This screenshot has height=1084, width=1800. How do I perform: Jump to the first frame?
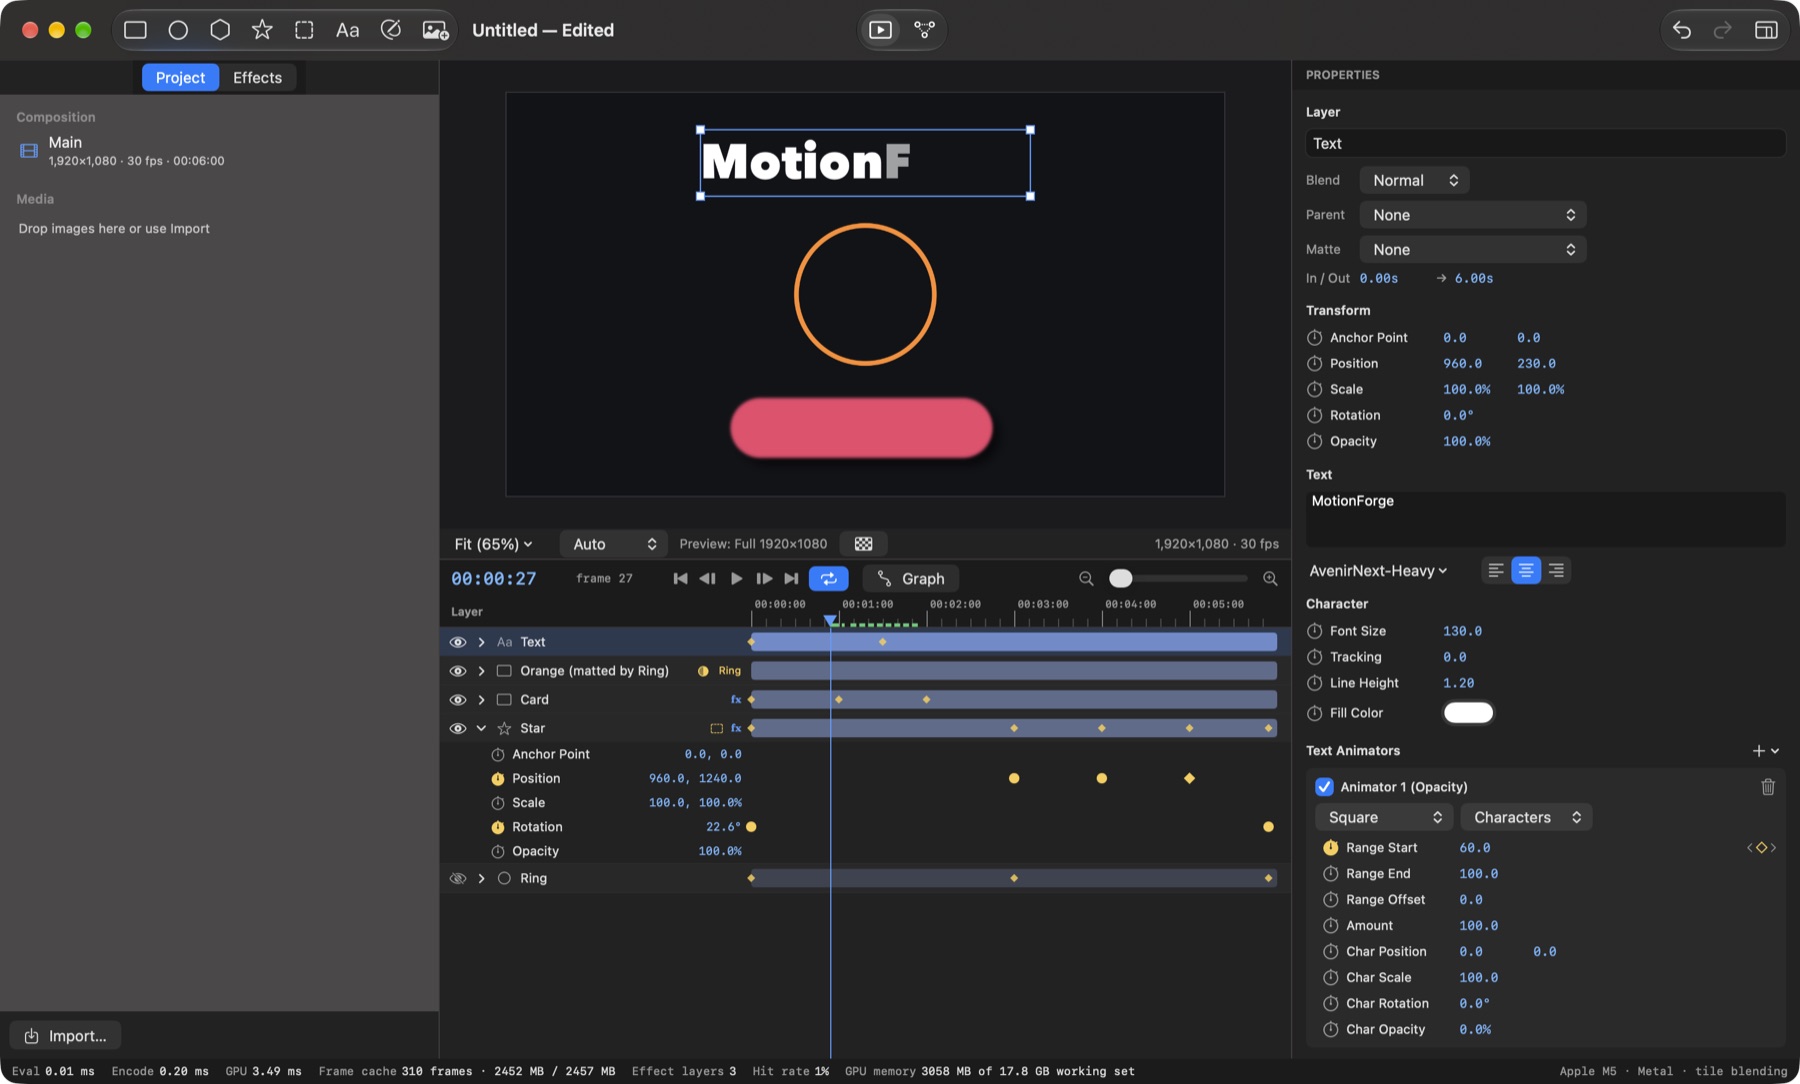tap(680, 578)
